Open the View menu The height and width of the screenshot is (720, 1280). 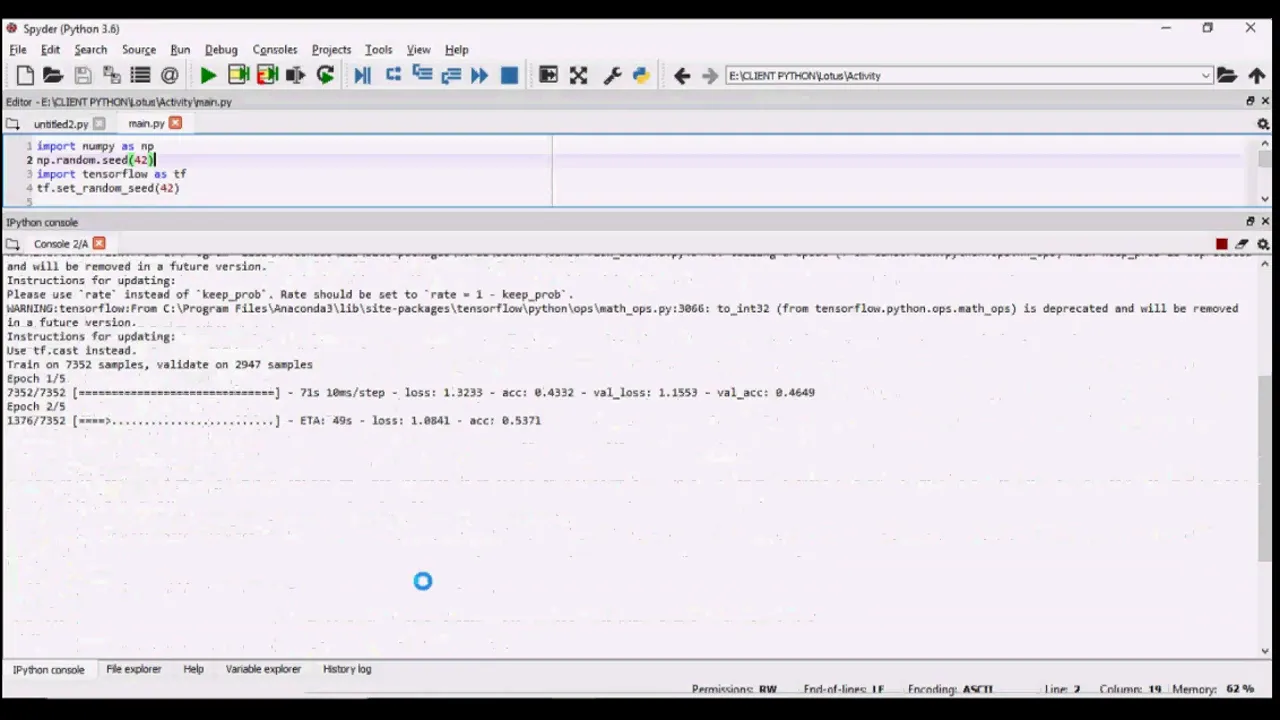[x=418, y=49]
